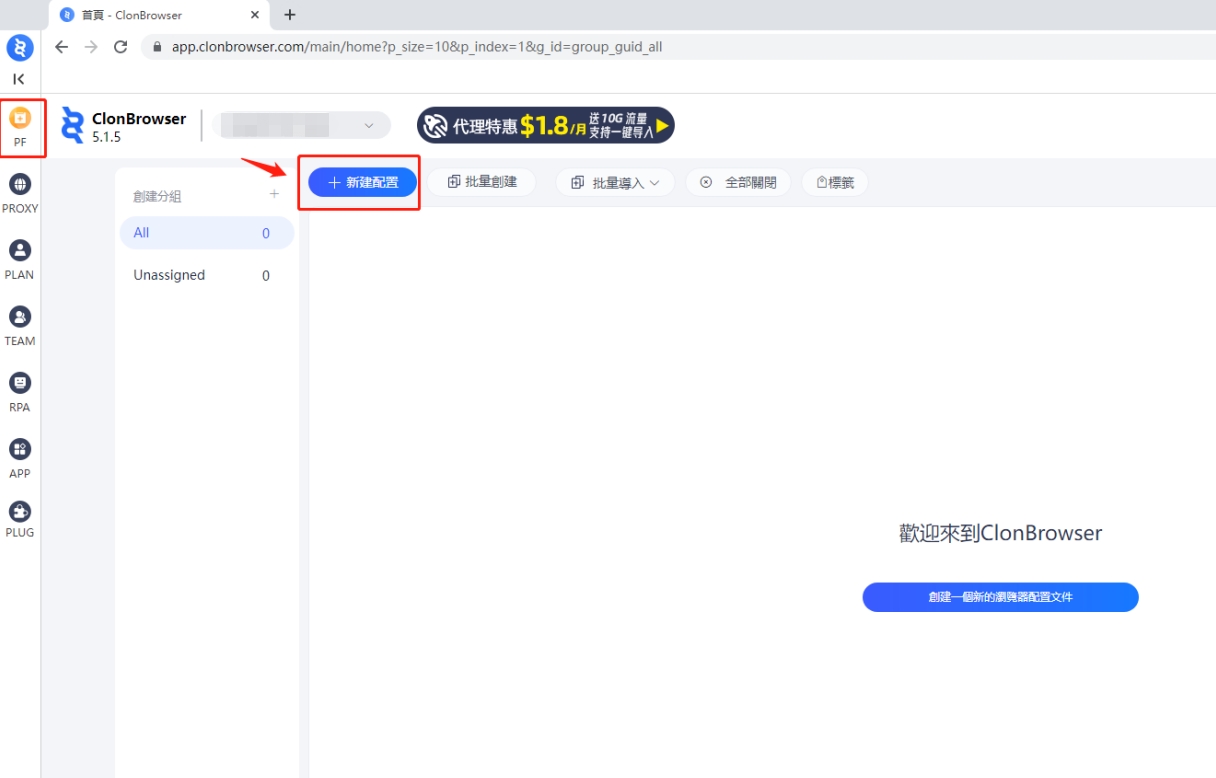Click the plus icon to create group

click(274, 195)
